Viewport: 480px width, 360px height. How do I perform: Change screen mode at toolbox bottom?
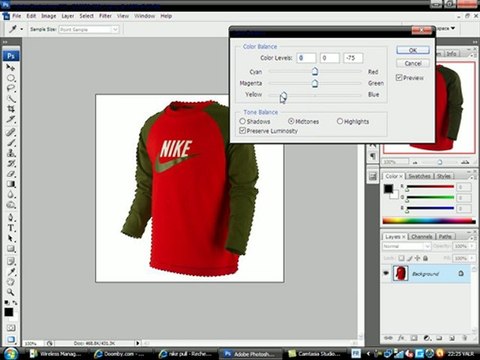pos(10,339)
